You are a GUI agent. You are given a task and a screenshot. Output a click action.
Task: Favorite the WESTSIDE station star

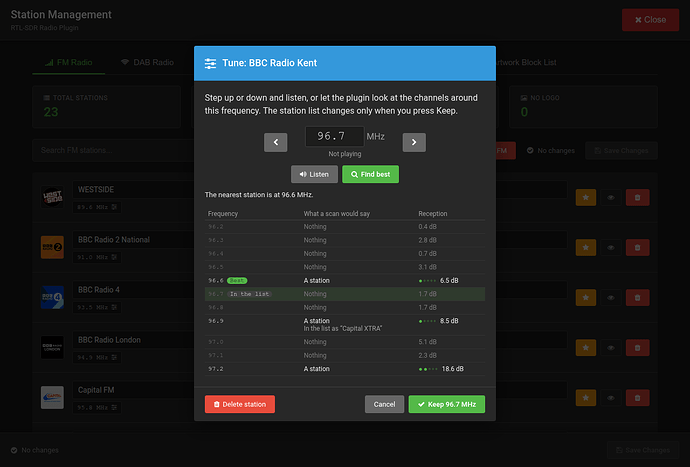(586, 198)
